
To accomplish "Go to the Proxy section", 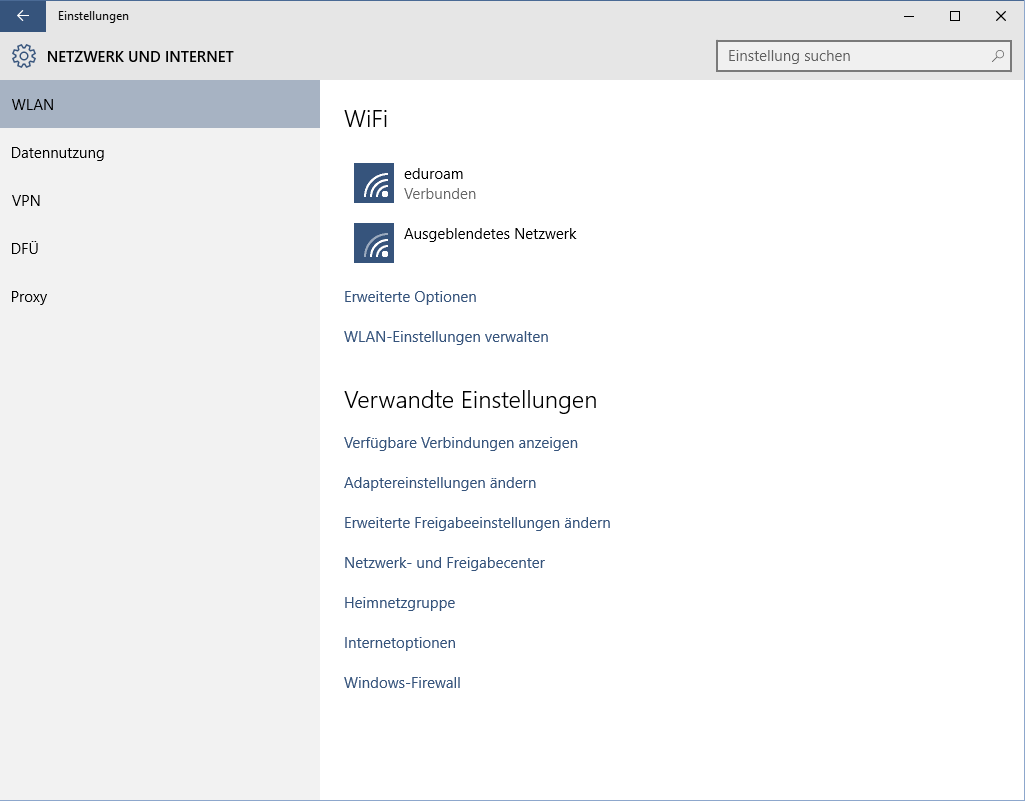I will pyautogui.click(x=160, y=296).
